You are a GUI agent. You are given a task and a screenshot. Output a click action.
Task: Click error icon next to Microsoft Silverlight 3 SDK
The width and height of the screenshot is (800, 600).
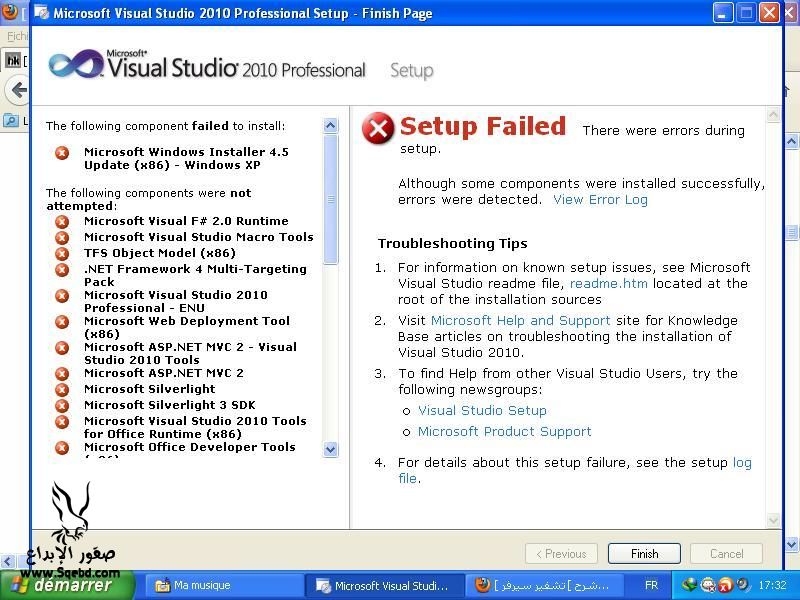[x=62, y=405]
